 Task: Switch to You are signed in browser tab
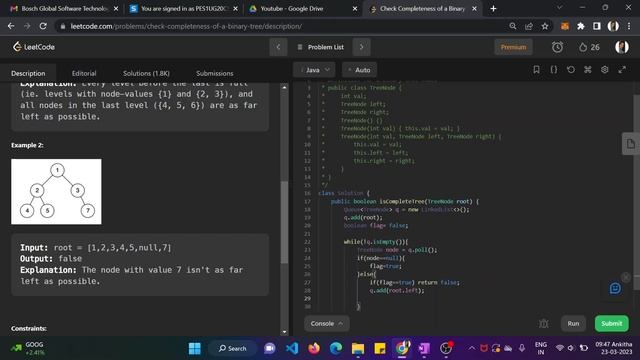pyautogui.click(x=183, y=9)
